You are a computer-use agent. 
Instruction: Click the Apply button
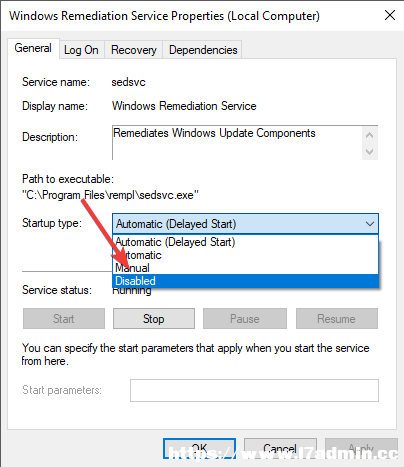point(361,448)
